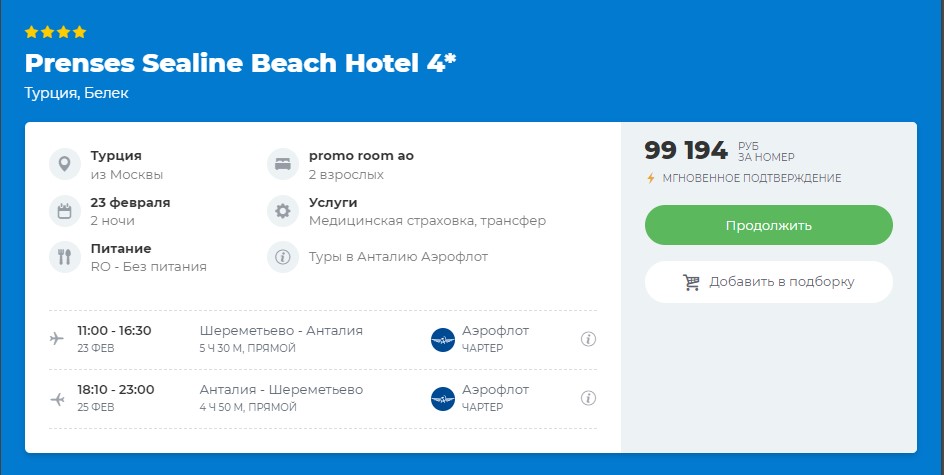944x475 pixels.
Task: Click the Туры в Анталию Аэрофлот text
Action: [399, 257]
